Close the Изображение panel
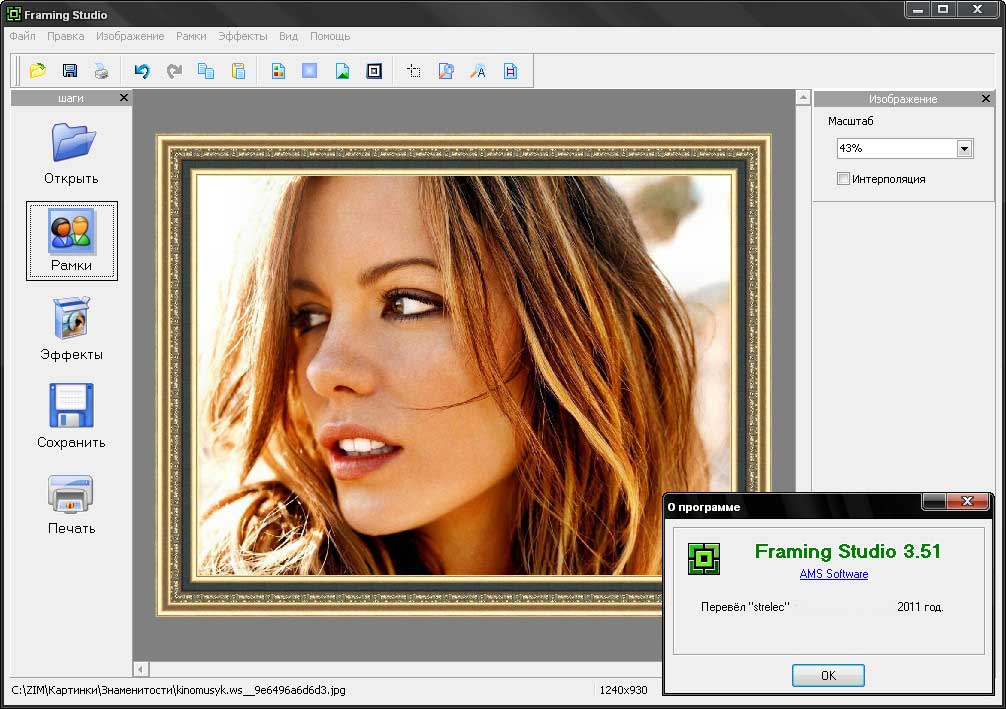Image resolution: width=1006 pixels, height=709 pixels. [986, 99]
